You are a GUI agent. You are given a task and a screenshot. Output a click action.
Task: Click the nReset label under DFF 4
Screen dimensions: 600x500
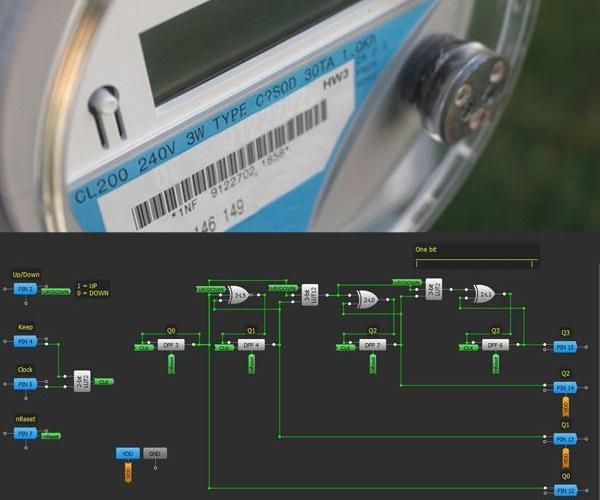[x=251, y=364]
